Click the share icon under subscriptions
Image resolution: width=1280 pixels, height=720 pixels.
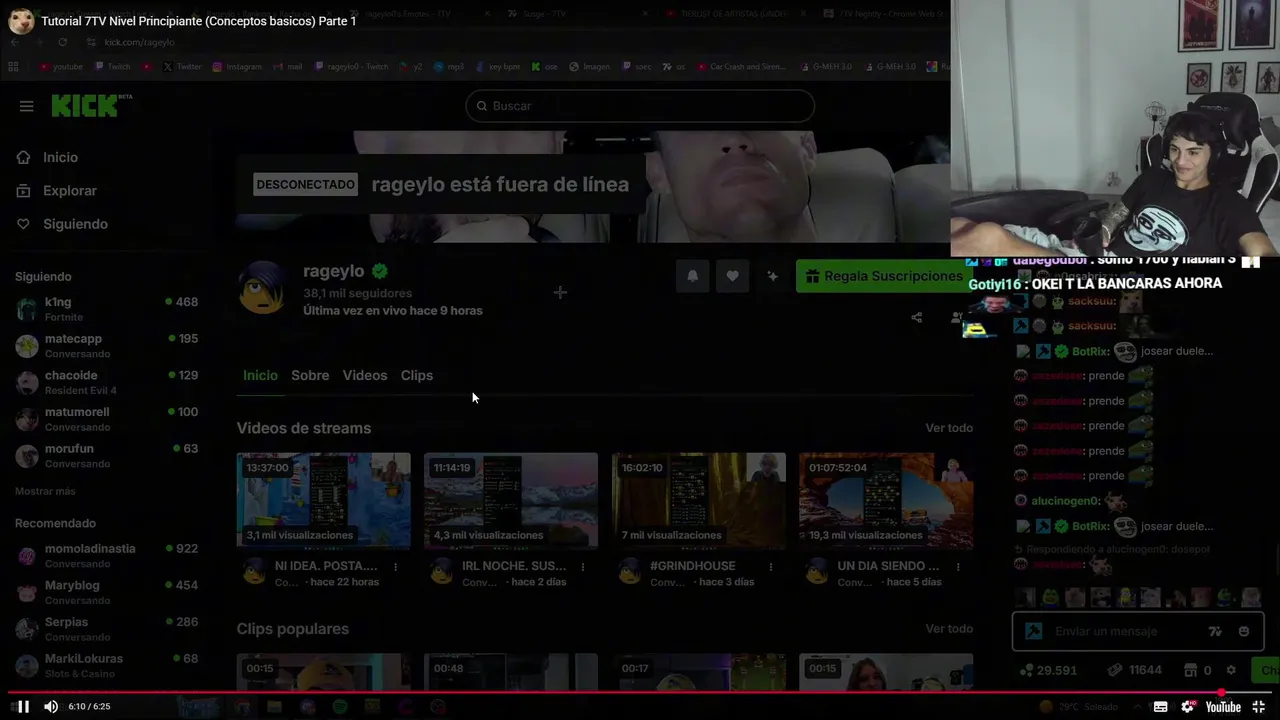[916, 318]
